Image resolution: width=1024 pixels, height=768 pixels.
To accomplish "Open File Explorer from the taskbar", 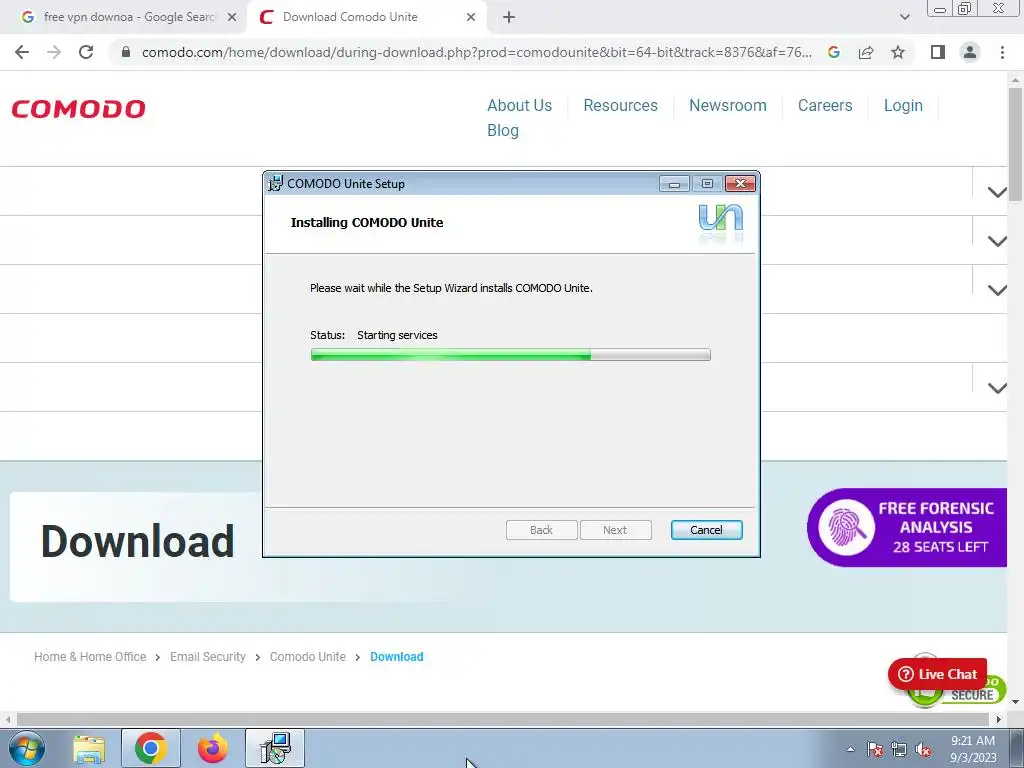I will point(89,748).
